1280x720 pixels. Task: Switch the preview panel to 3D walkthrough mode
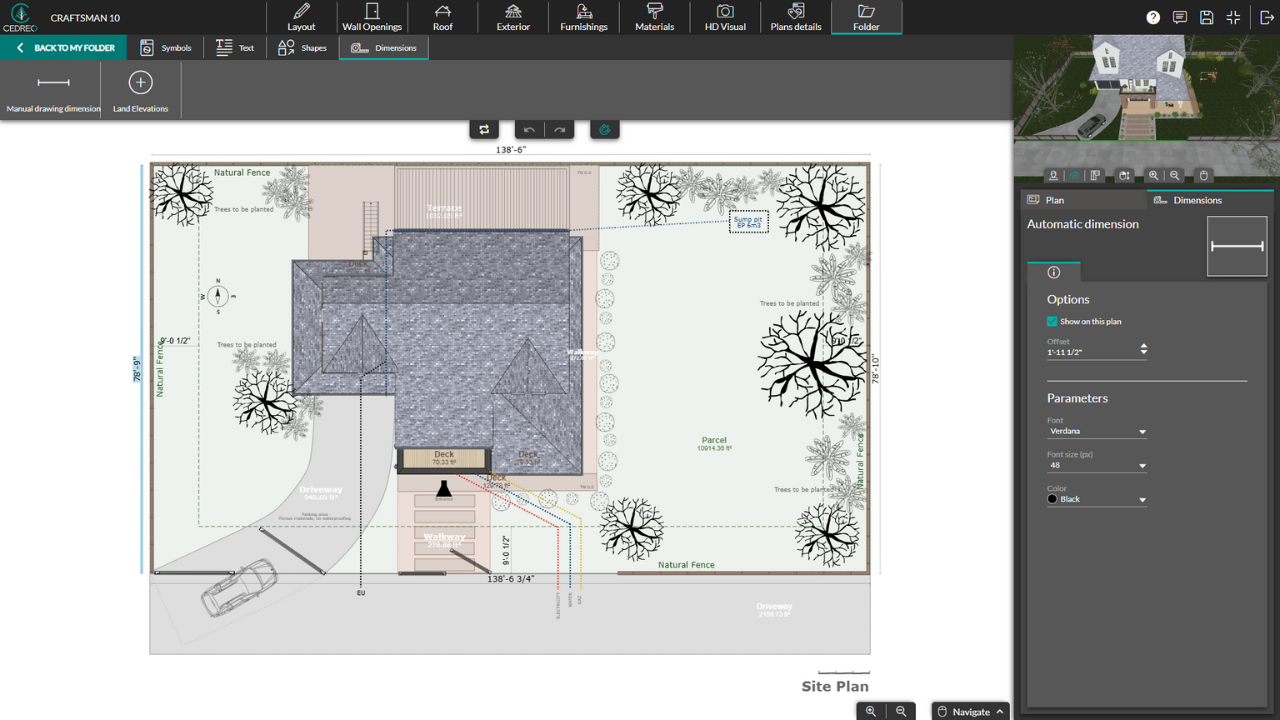tap(1053, 175)
